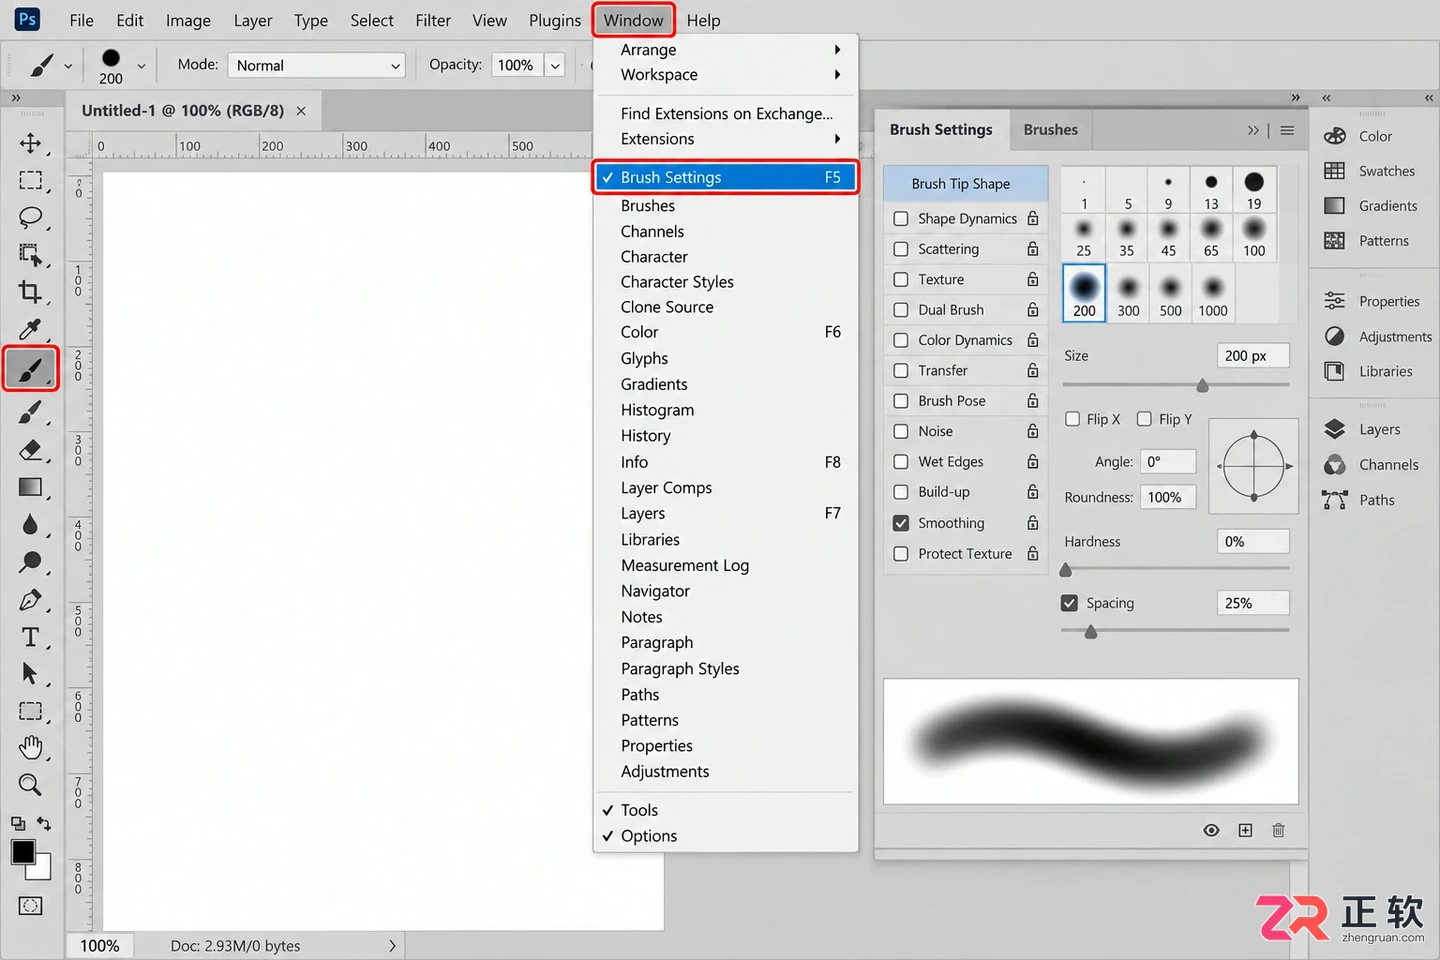
Task: Click the foreground color swatch
Action: click(23, 853)
